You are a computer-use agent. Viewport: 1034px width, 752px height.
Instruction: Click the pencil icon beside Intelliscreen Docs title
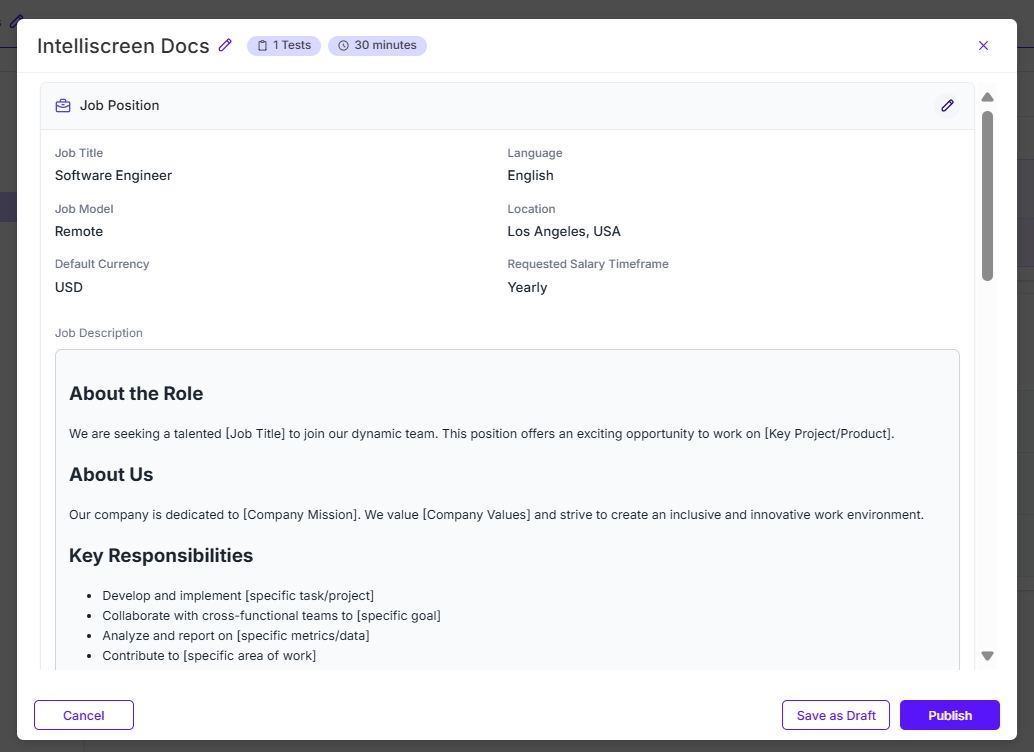coord(225,45)
